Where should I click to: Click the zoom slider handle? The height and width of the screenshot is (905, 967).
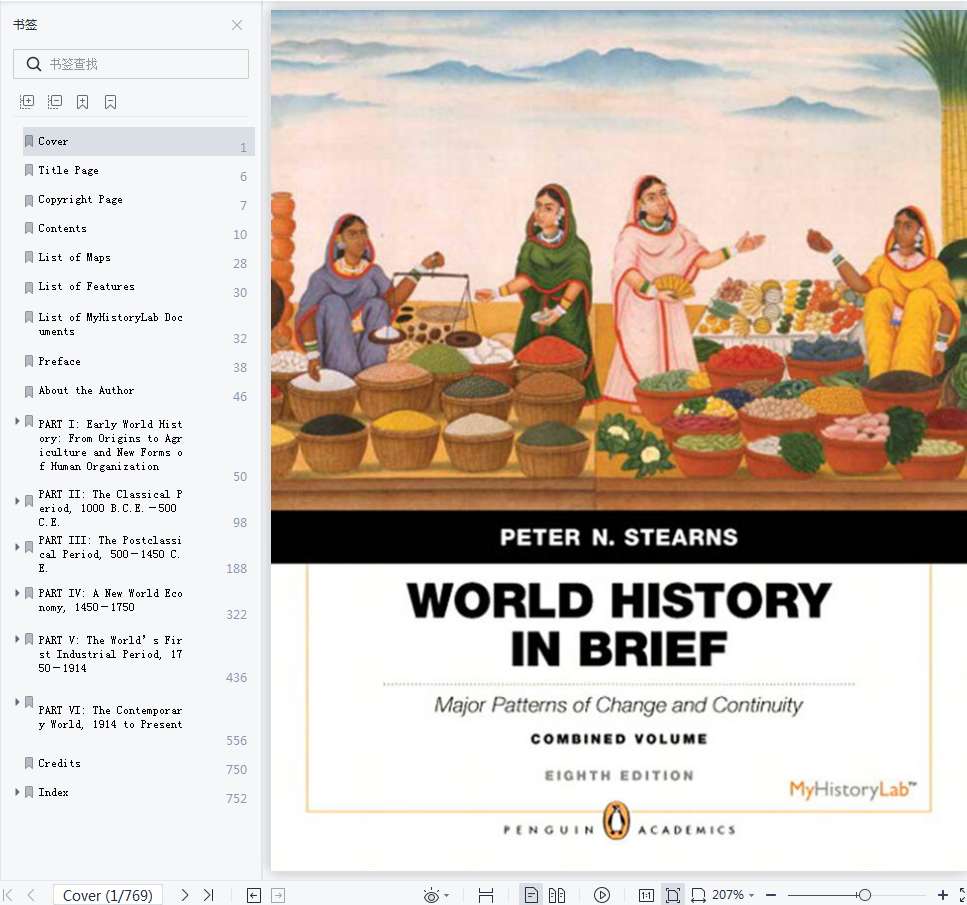[x=865, y=895]
